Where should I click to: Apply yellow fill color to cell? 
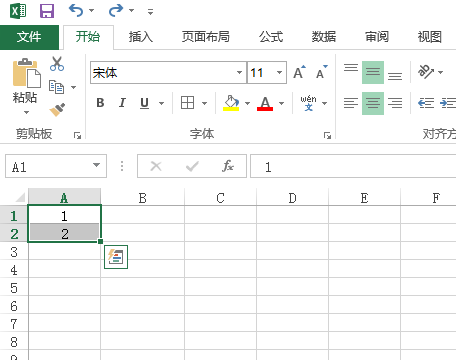231,103
